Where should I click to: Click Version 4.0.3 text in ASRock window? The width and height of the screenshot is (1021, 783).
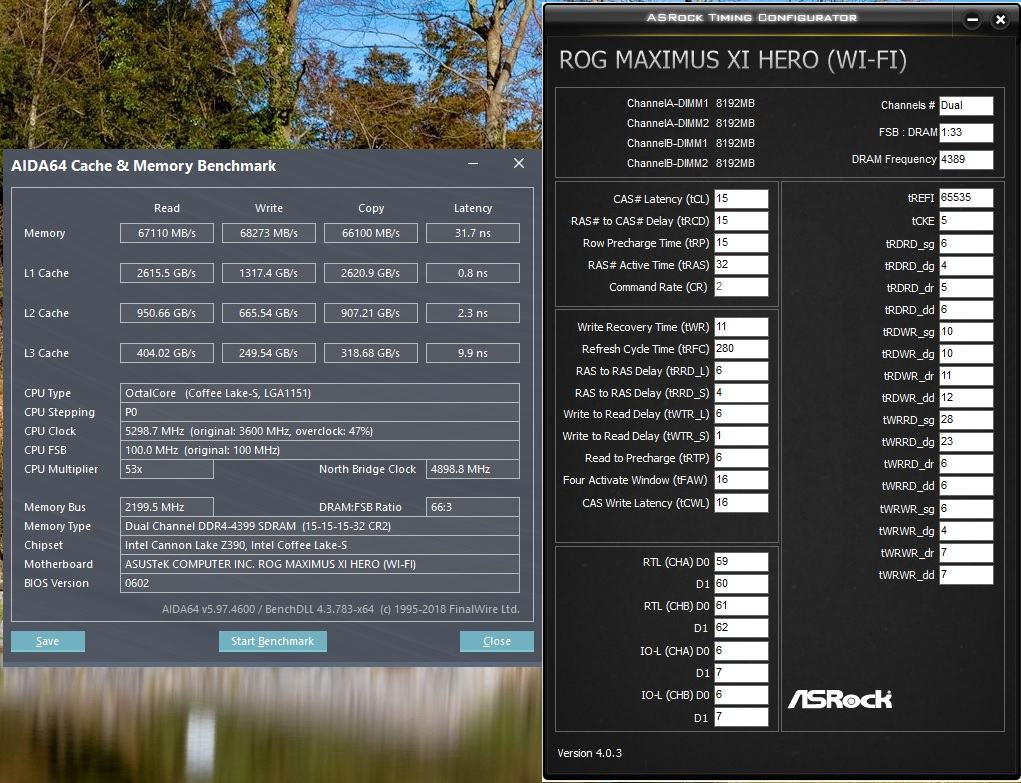[589, 753]
